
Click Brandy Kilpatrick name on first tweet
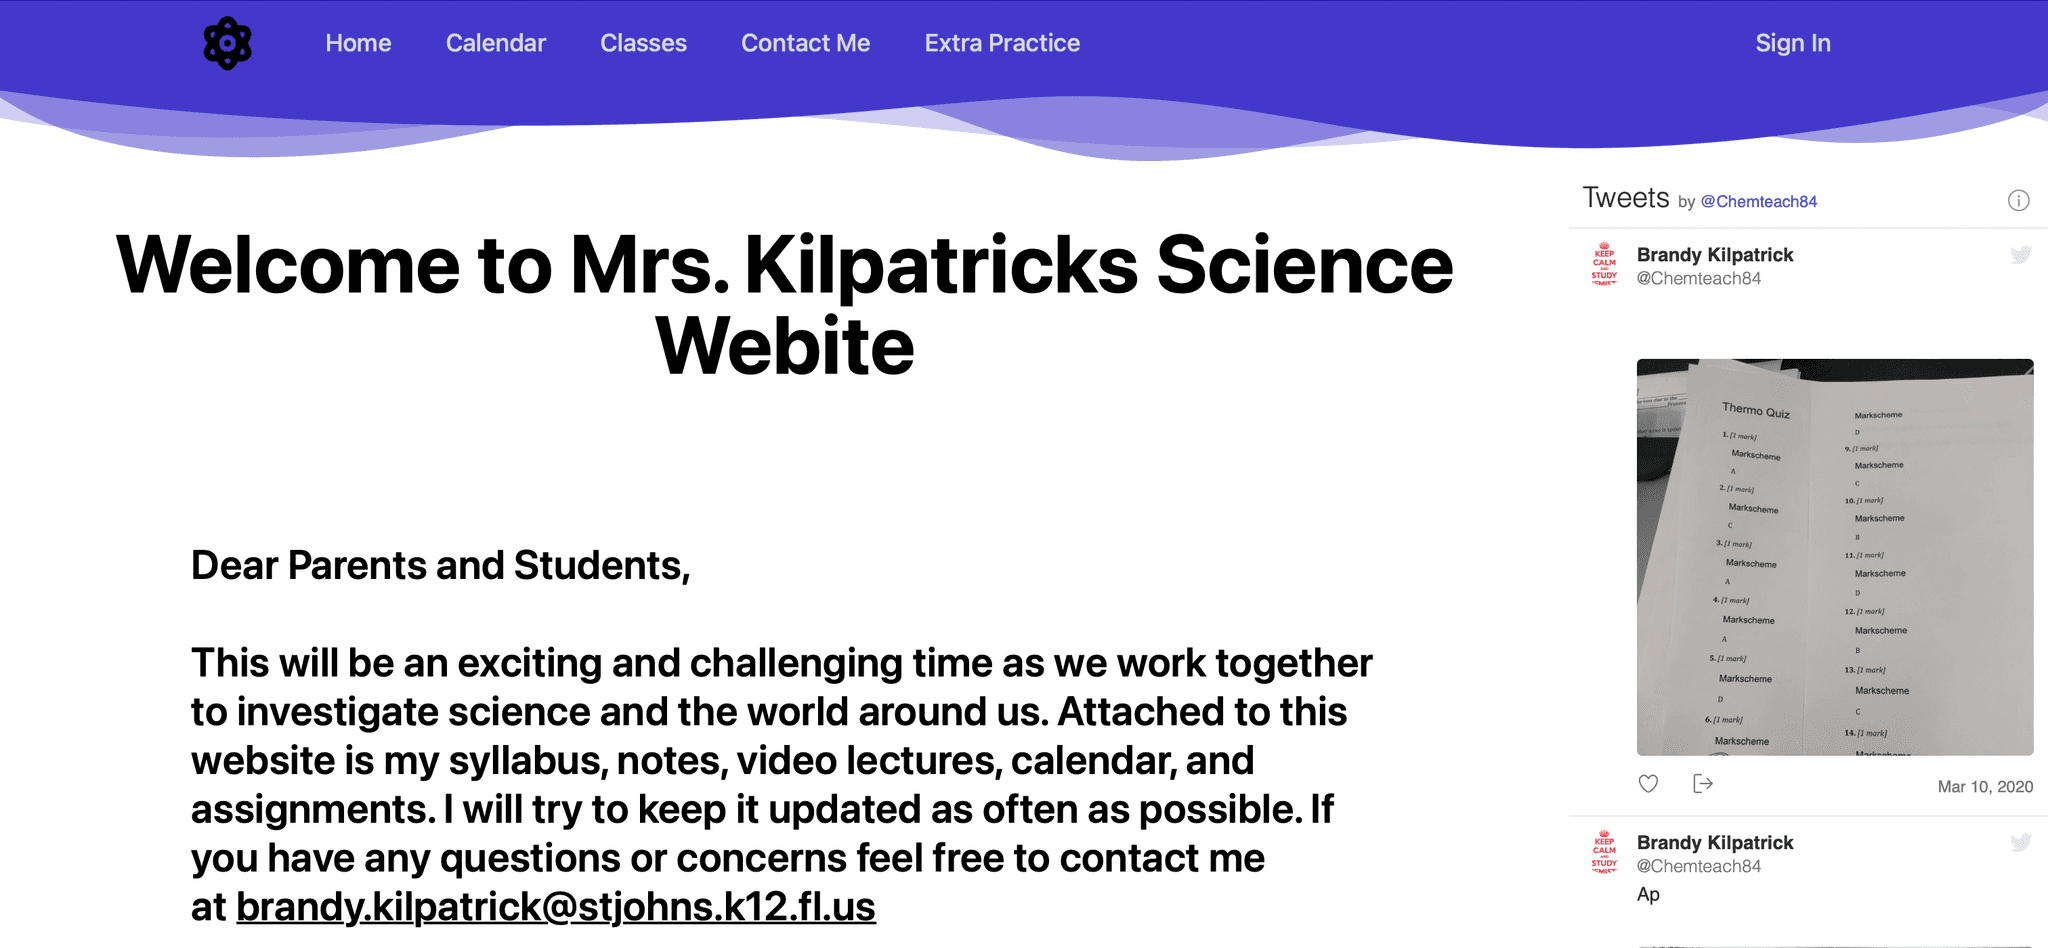point(1714,255)
